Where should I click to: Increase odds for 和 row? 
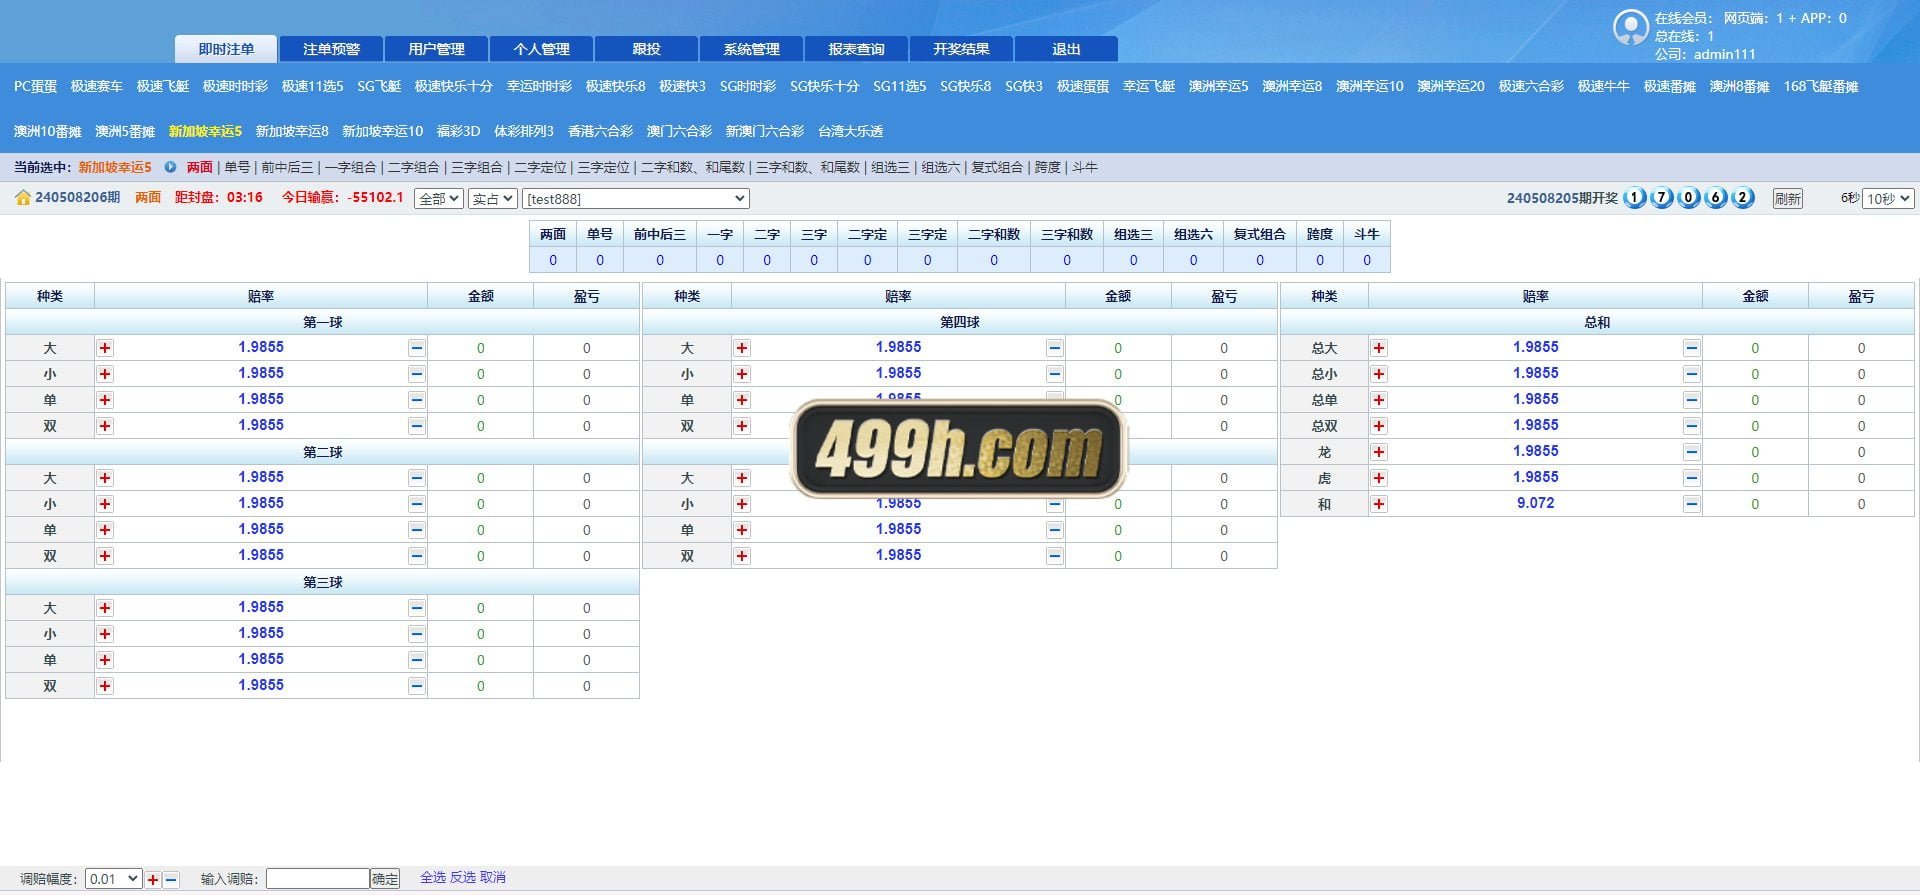[1379, 504]
